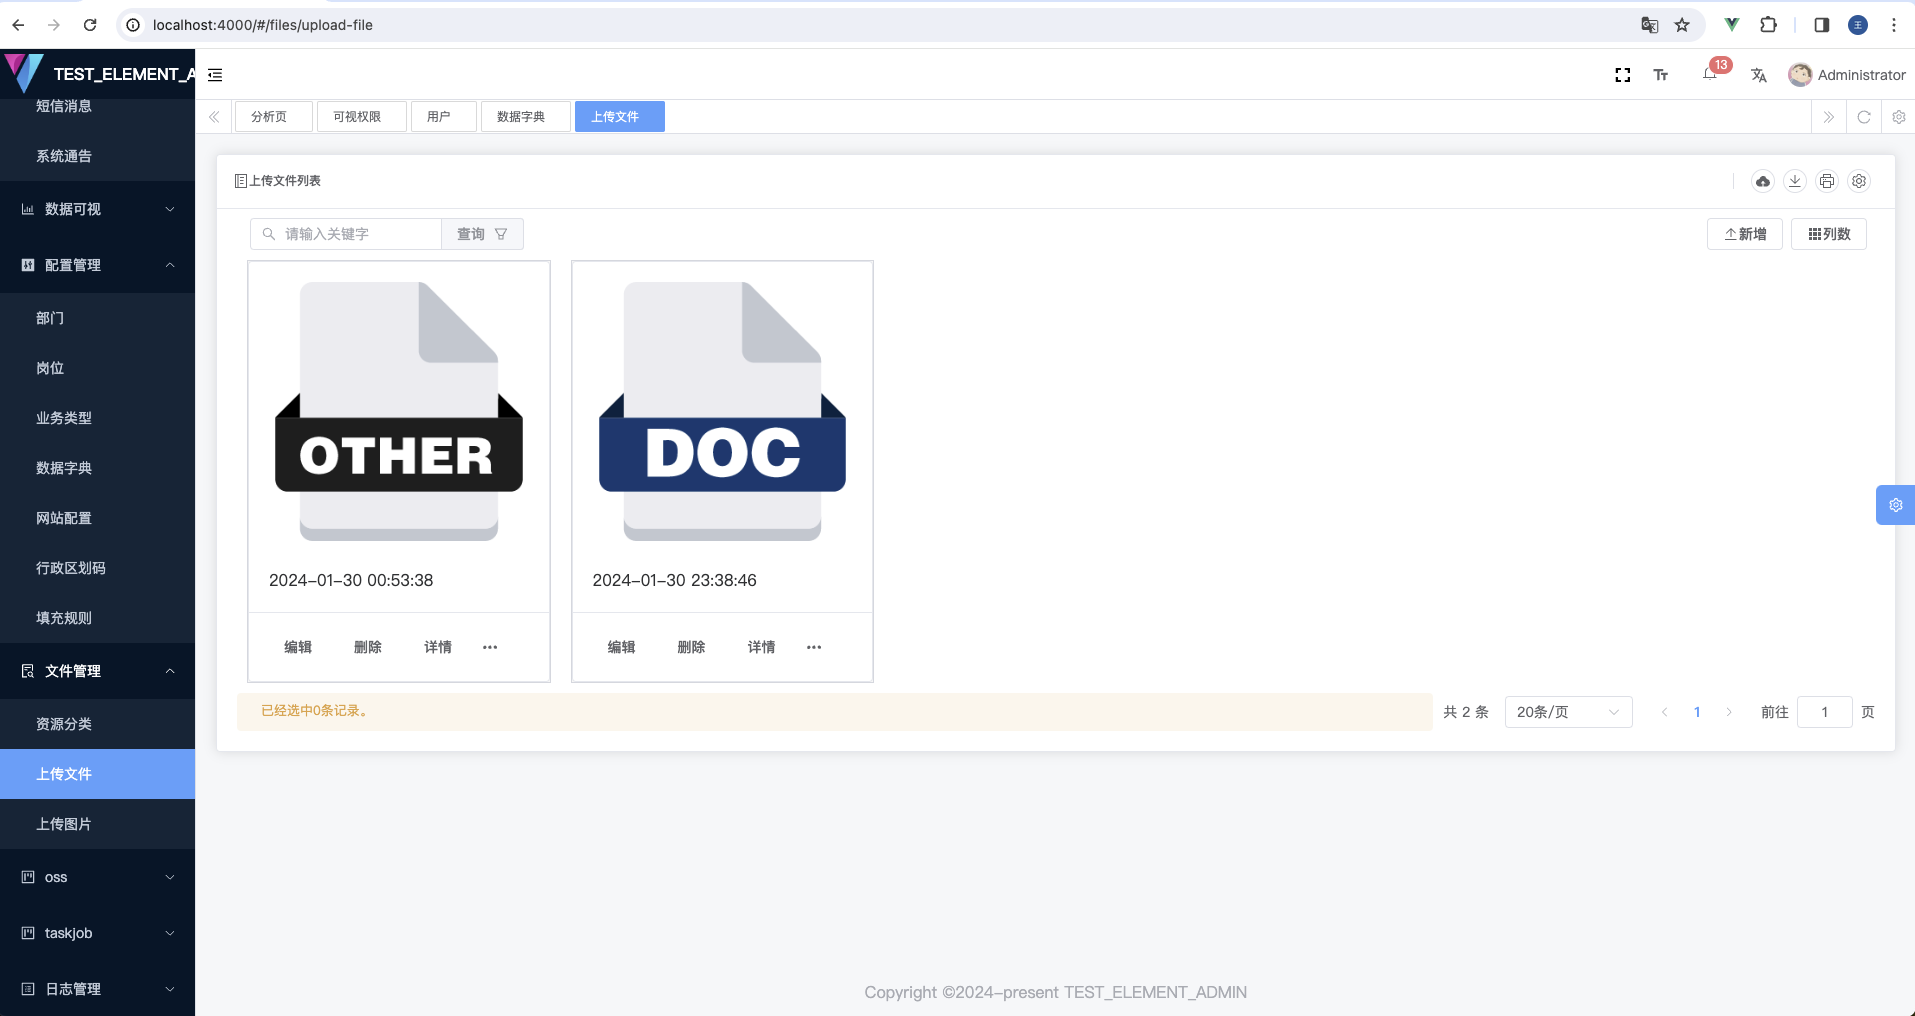This screenshot has height=1016, width=1915.
Task: Click the 新增 upload button
Action: pos(1744,234)
